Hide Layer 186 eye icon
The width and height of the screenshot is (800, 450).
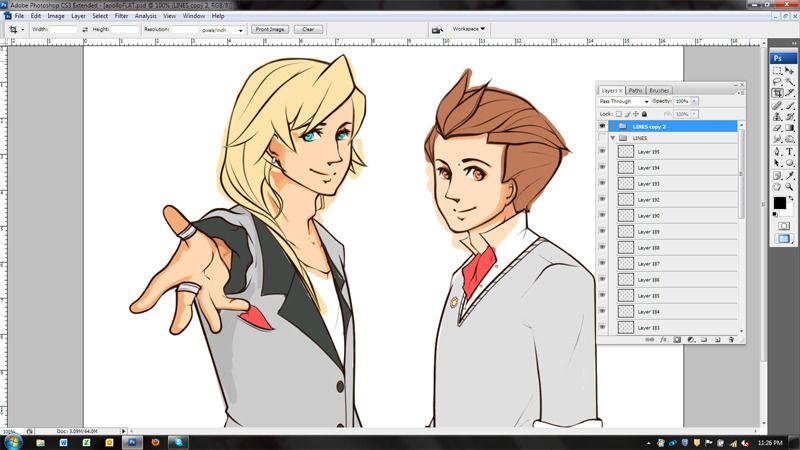(x=602, y=280)
